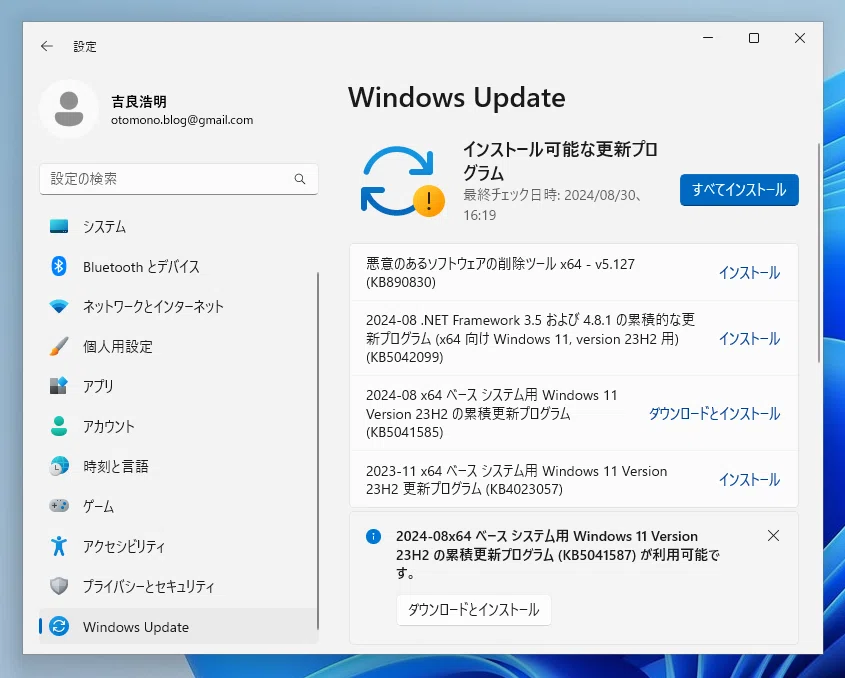Click the blue info icon in notification
The width and height of the screenshot is (845, 678).
[x=373, y=536]
